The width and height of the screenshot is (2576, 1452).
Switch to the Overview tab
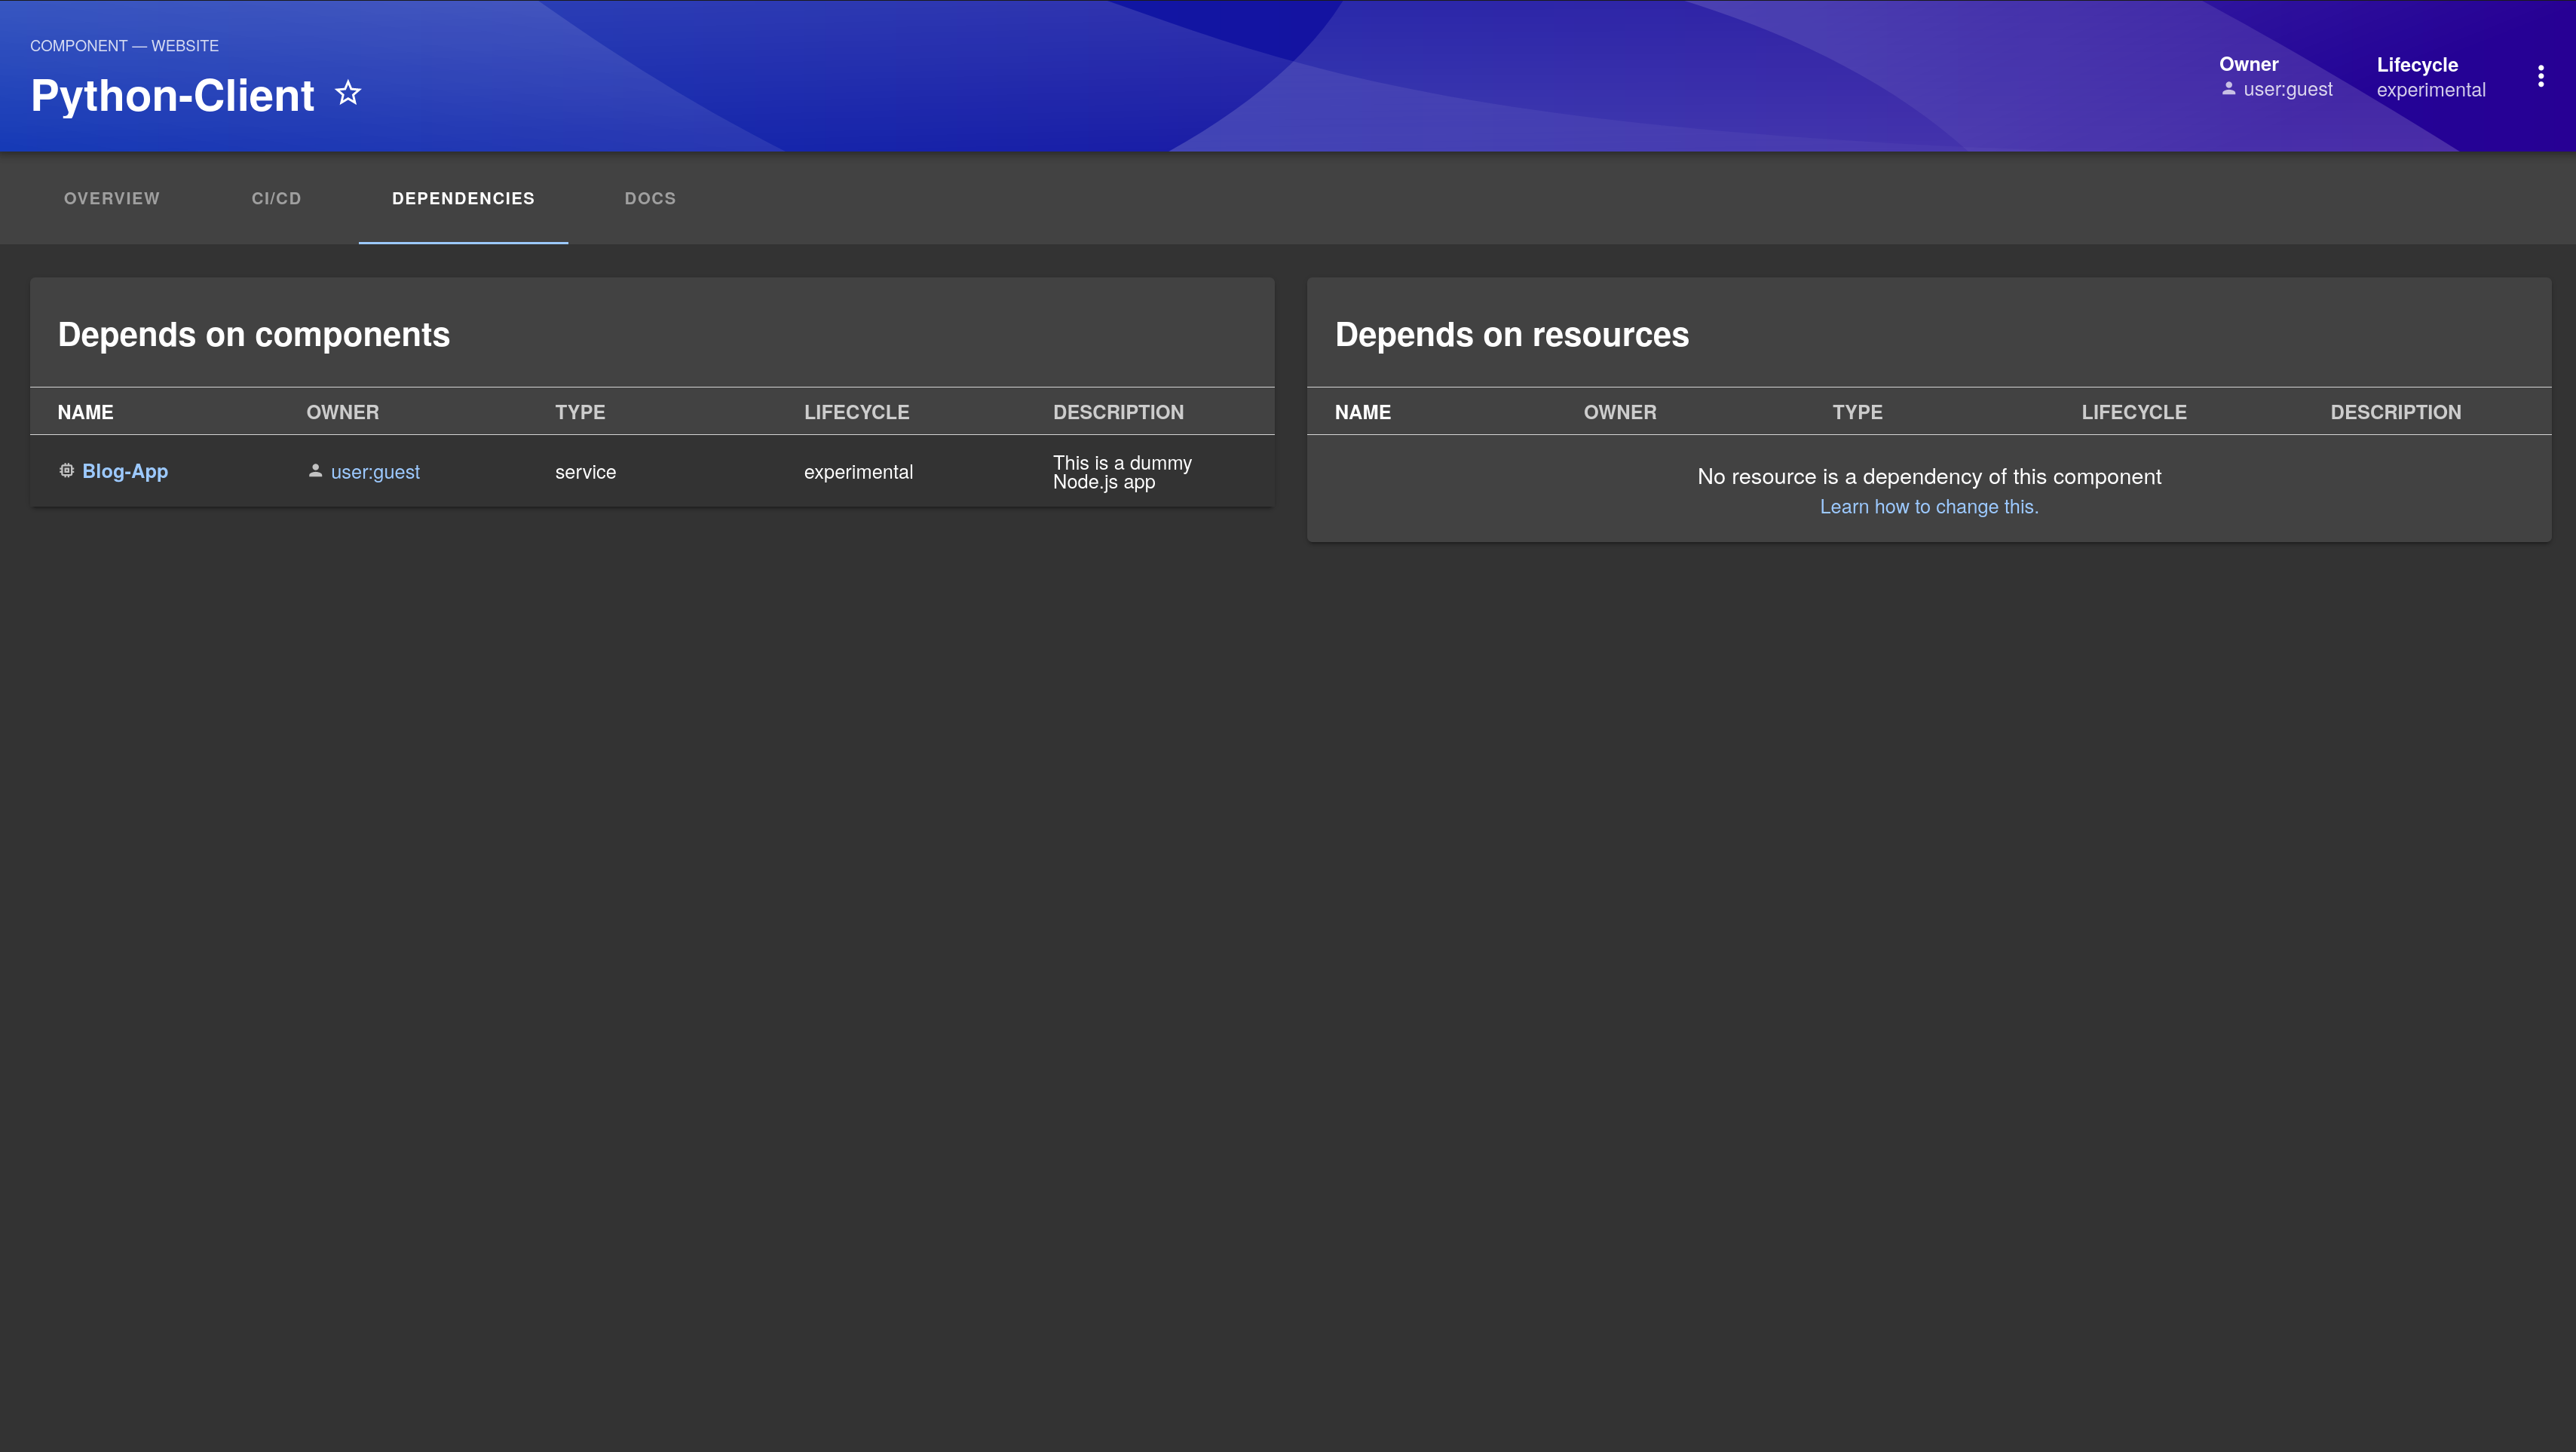click(x=111, y=198)
